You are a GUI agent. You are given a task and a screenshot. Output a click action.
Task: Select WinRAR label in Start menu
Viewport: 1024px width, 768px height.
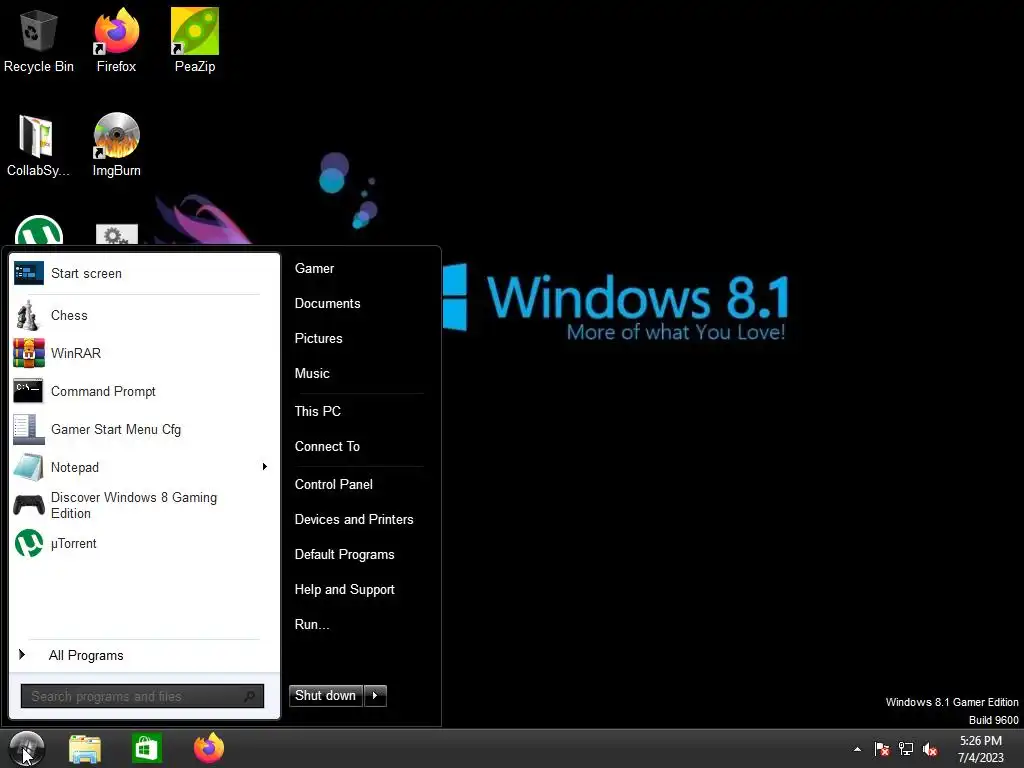[76, 353]
